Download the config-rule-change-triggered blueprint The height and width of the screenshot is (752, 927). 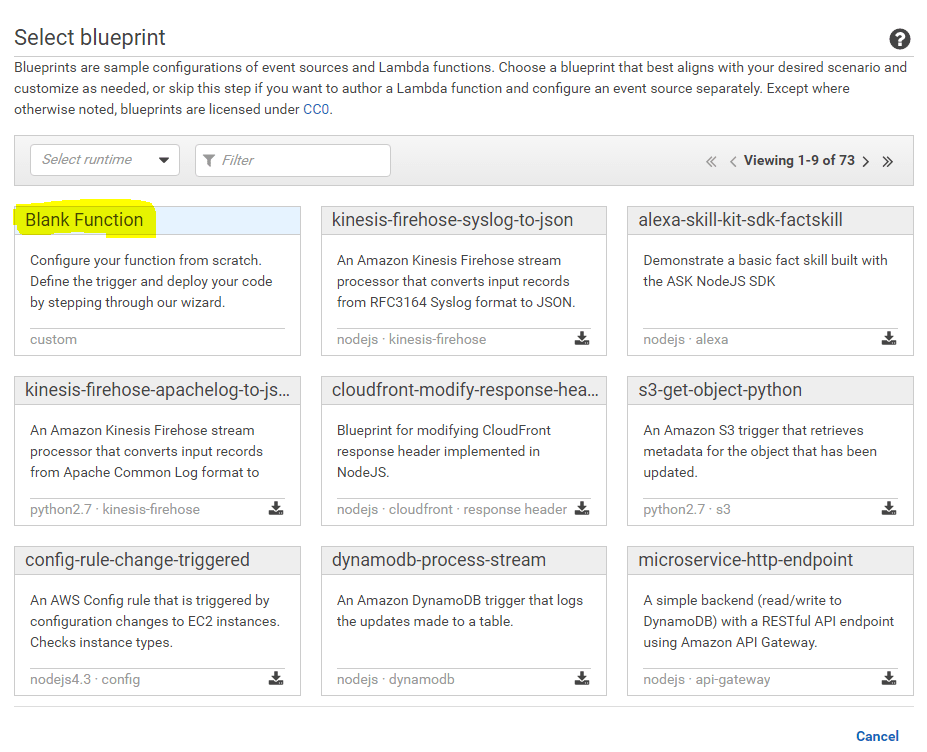pos(276,678)
